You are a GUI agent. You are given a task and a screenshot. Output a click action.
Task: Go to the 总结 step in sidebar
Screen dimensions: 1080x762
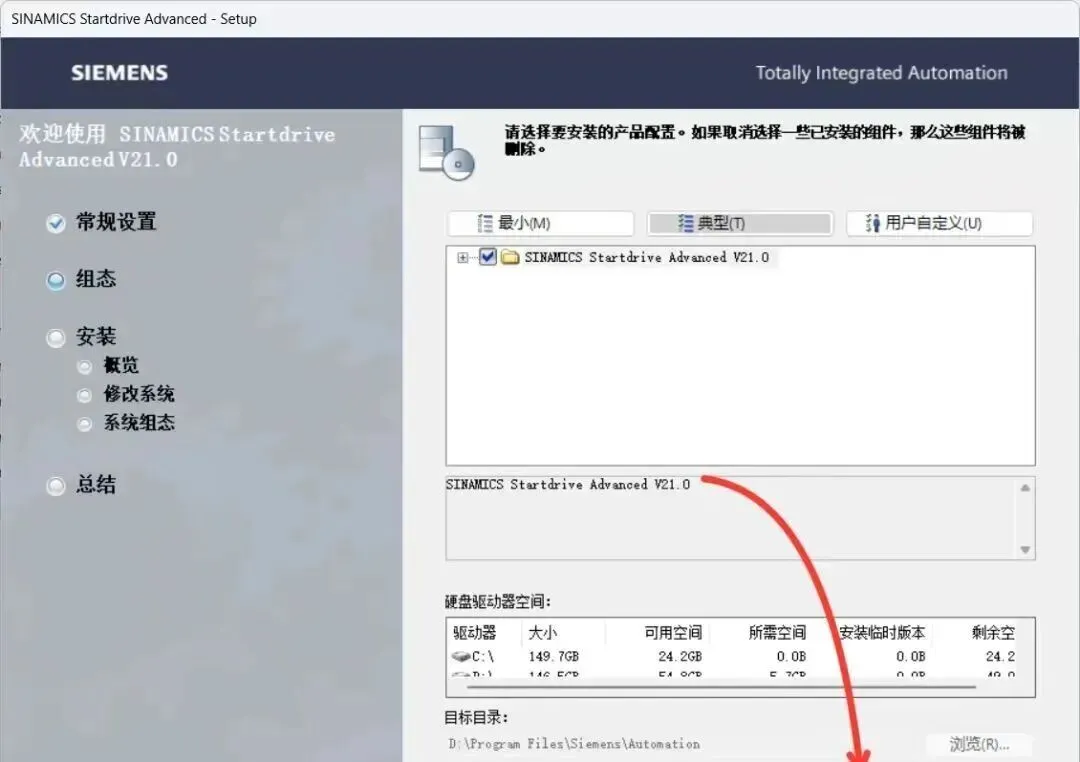pos(96,484)
